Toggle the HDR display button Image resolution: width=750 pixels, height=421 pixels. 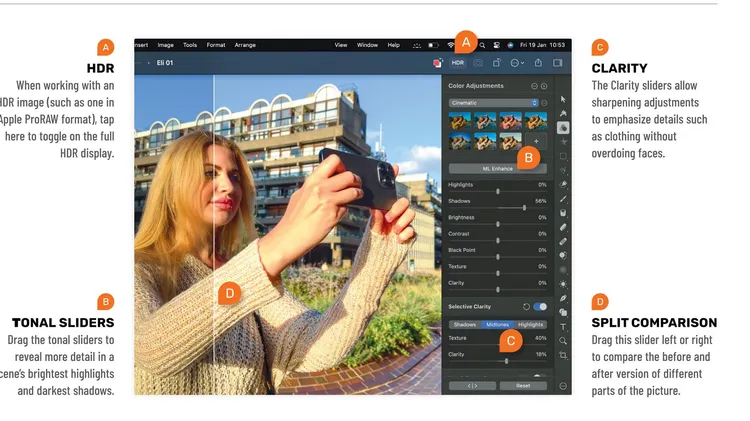pyautogui.click(x=458, y=63)
